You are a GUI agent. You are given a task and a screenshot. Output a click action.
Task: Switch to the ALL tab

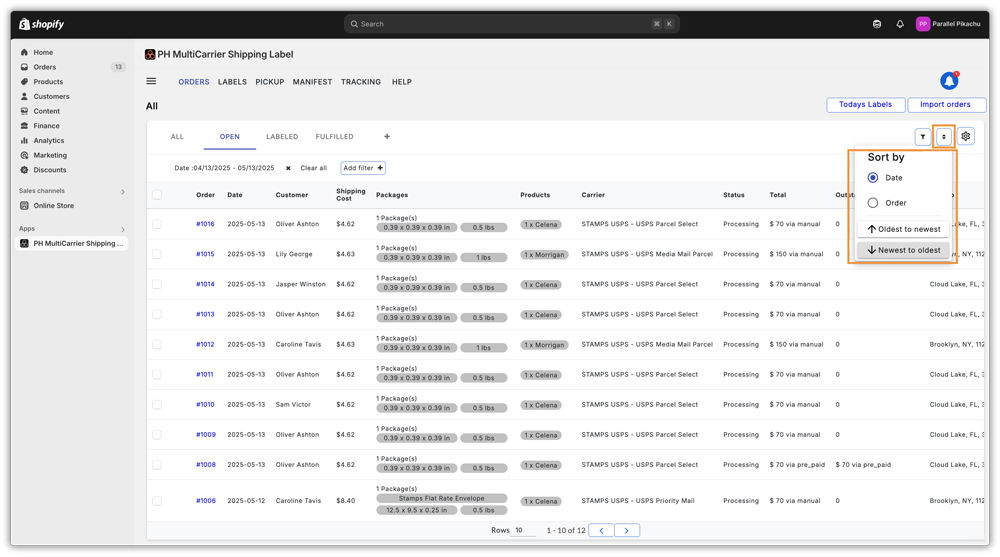(x=177, y=137)
